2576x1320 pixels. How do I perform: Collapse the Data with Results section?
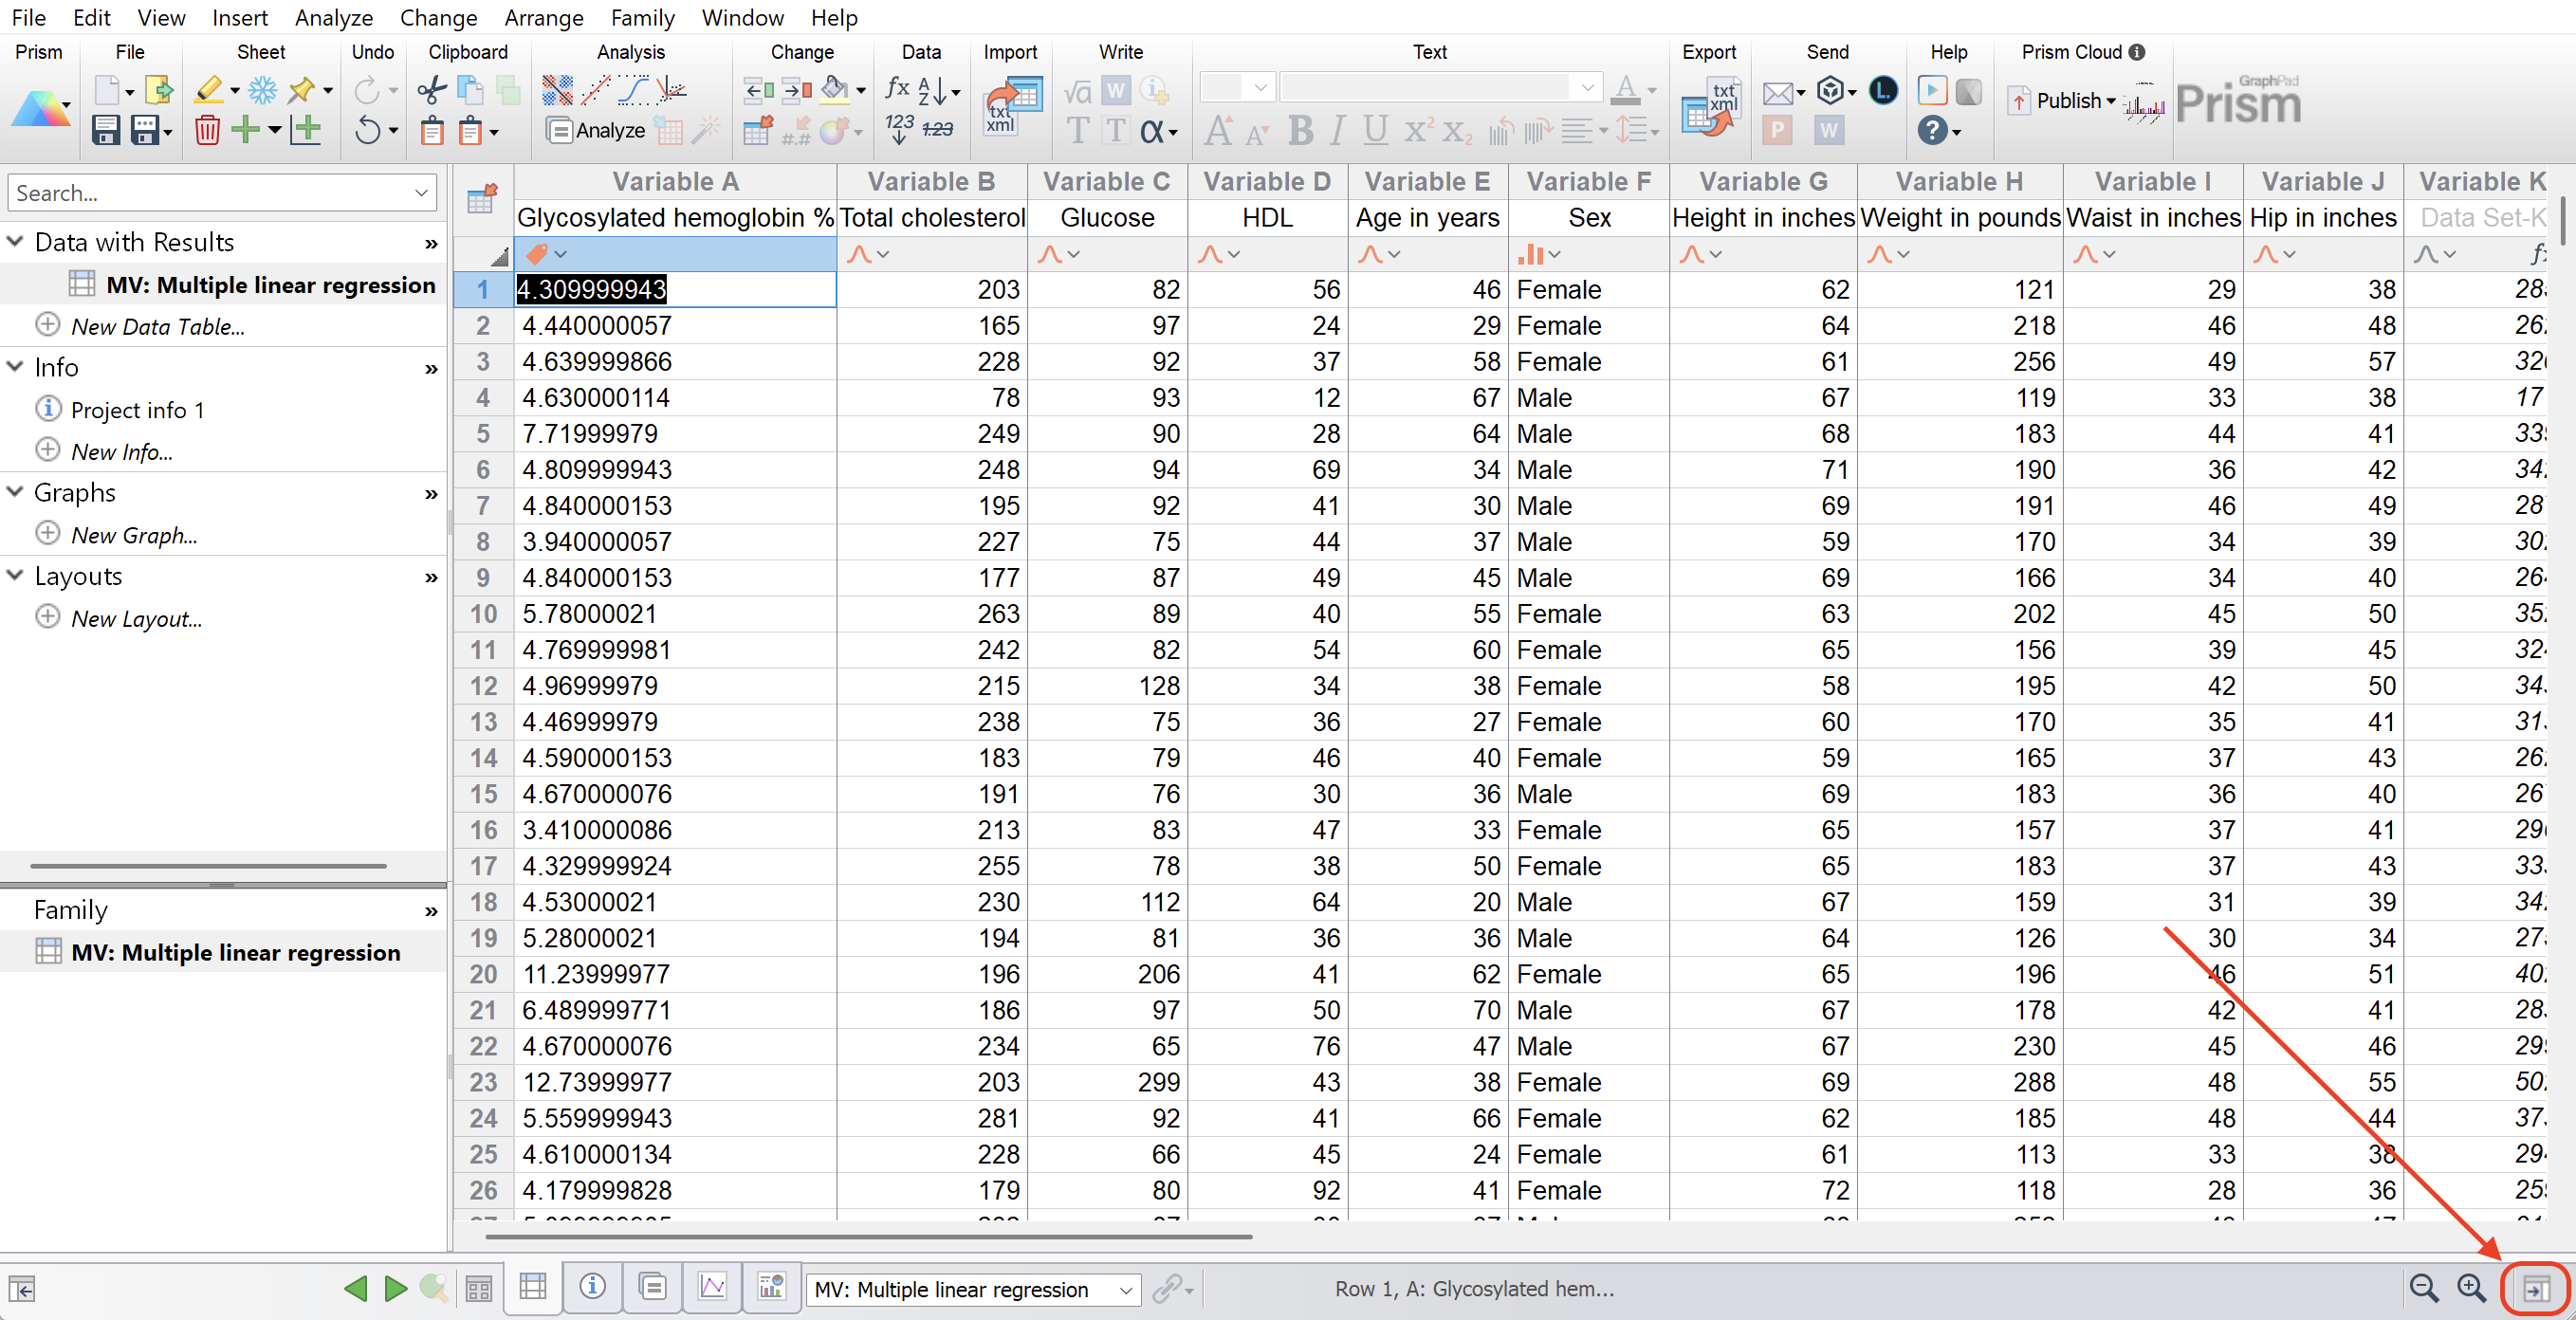[15, 241]
